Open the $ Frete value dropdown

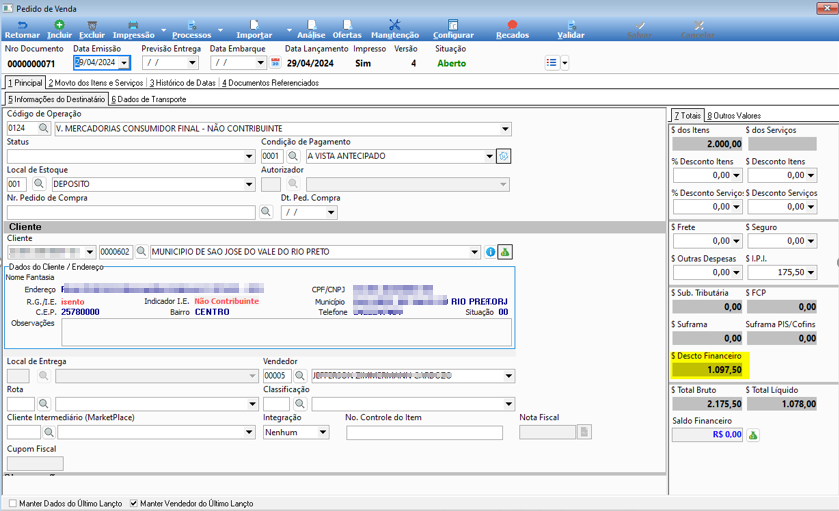[x=736, y=241]
